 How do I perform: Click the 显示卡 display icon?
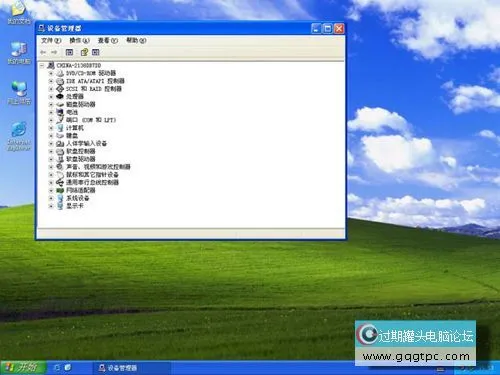[x=60, y=206]
